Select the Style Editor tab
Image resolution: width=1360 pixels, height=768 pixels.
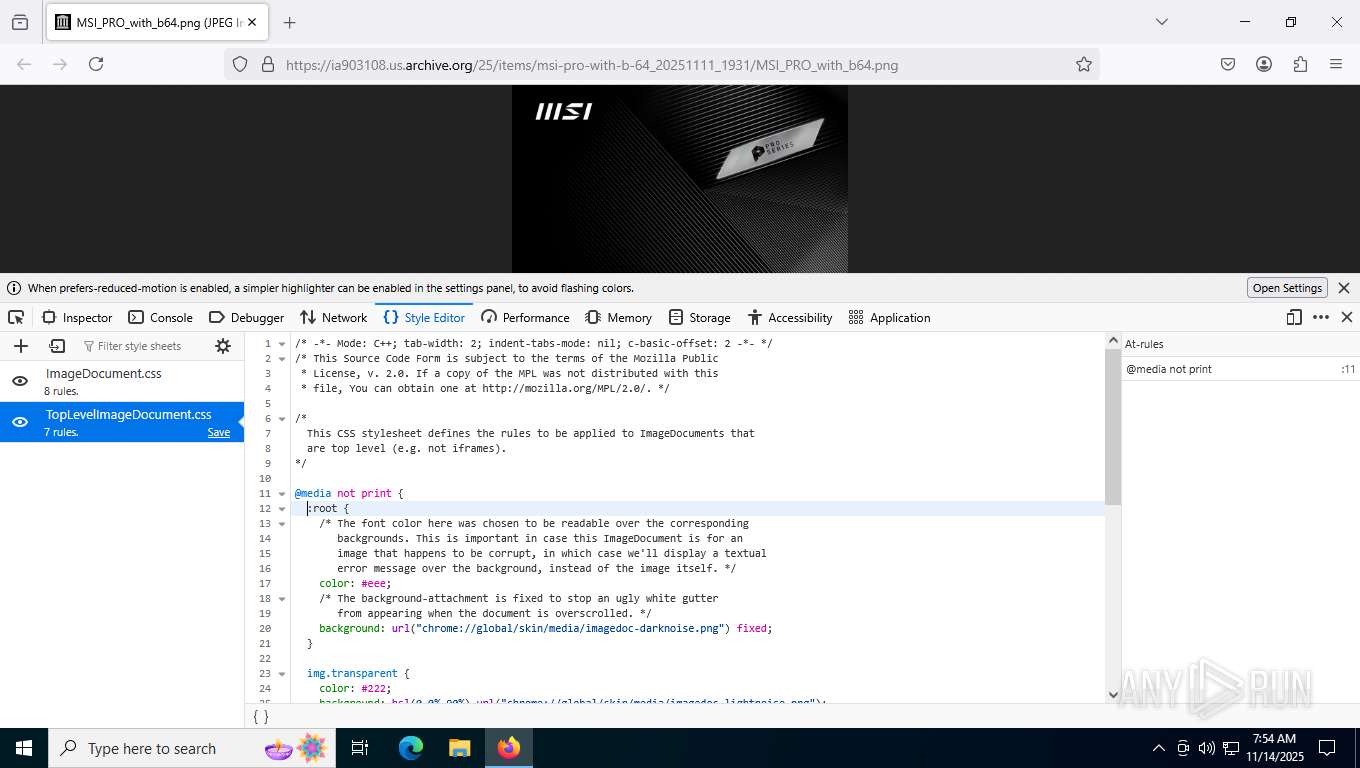(424, 317)
